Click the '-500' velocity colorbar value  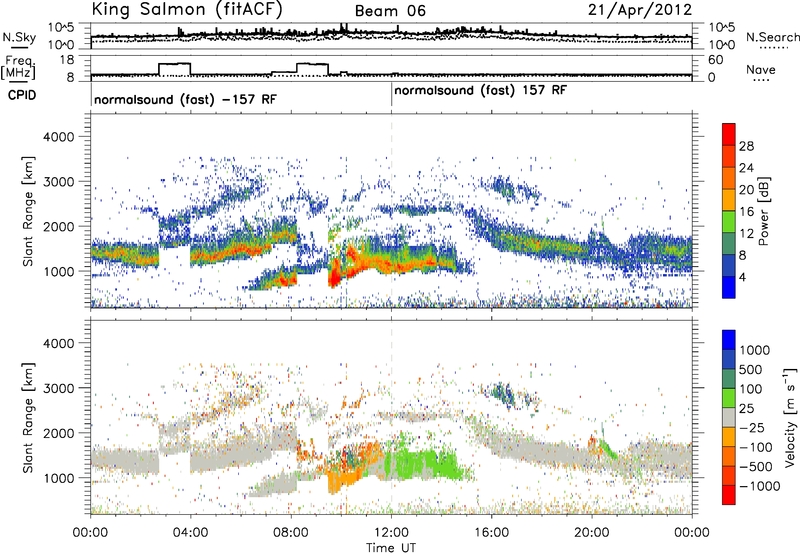pyautogui.click(x=756, y=466)
